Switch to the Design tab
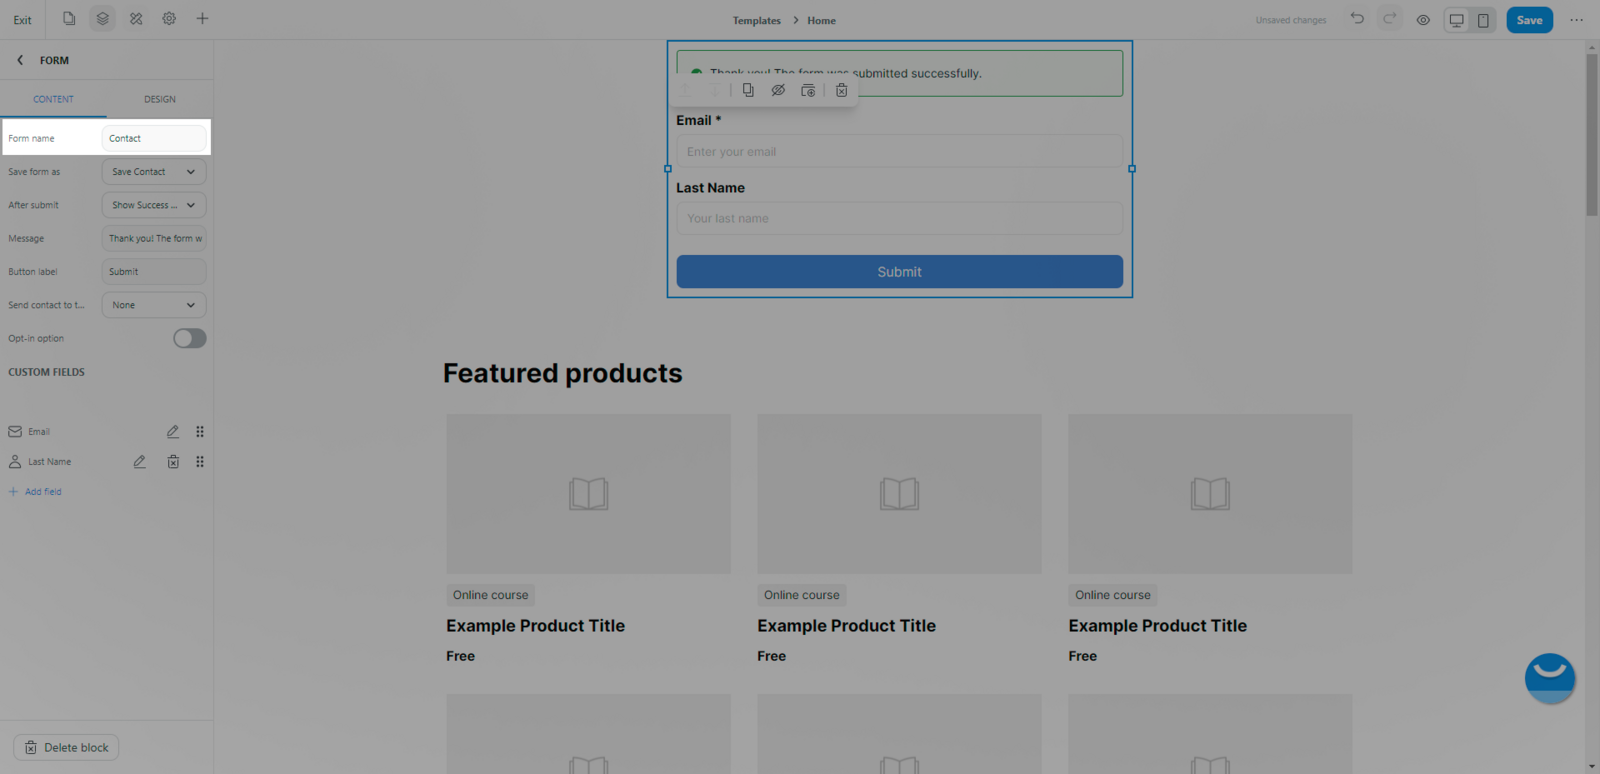Screen dimensions: 1600x774 click(159, 99)
